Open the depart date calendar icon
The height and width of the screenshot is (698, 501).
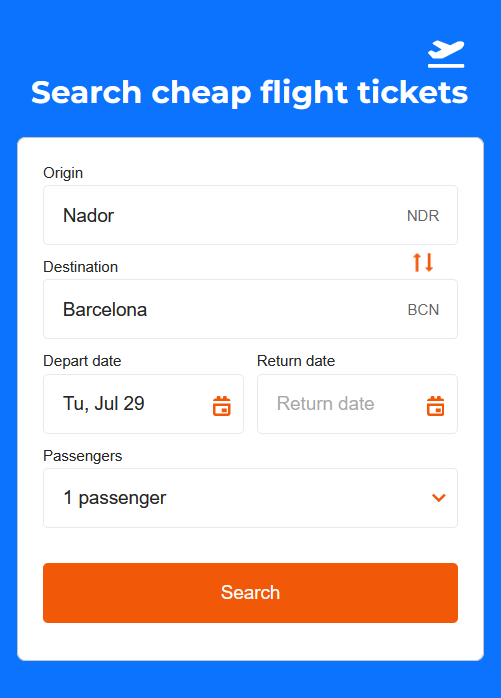pos(221,406)
